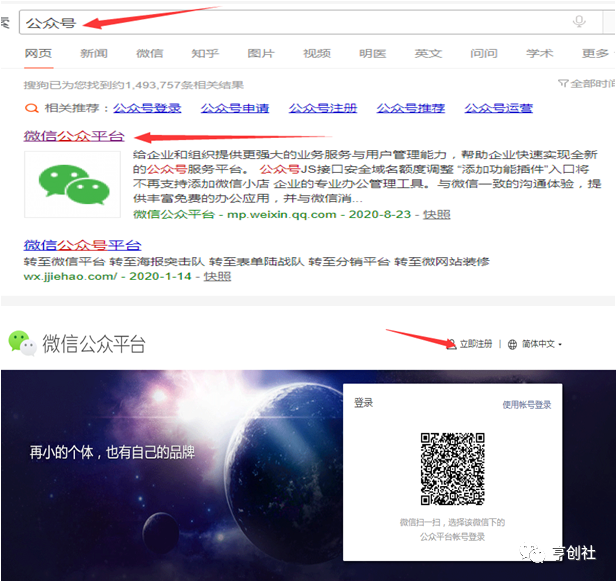
Task: Open the 全部时间 time filter
Action: click(x=587, y=83)
